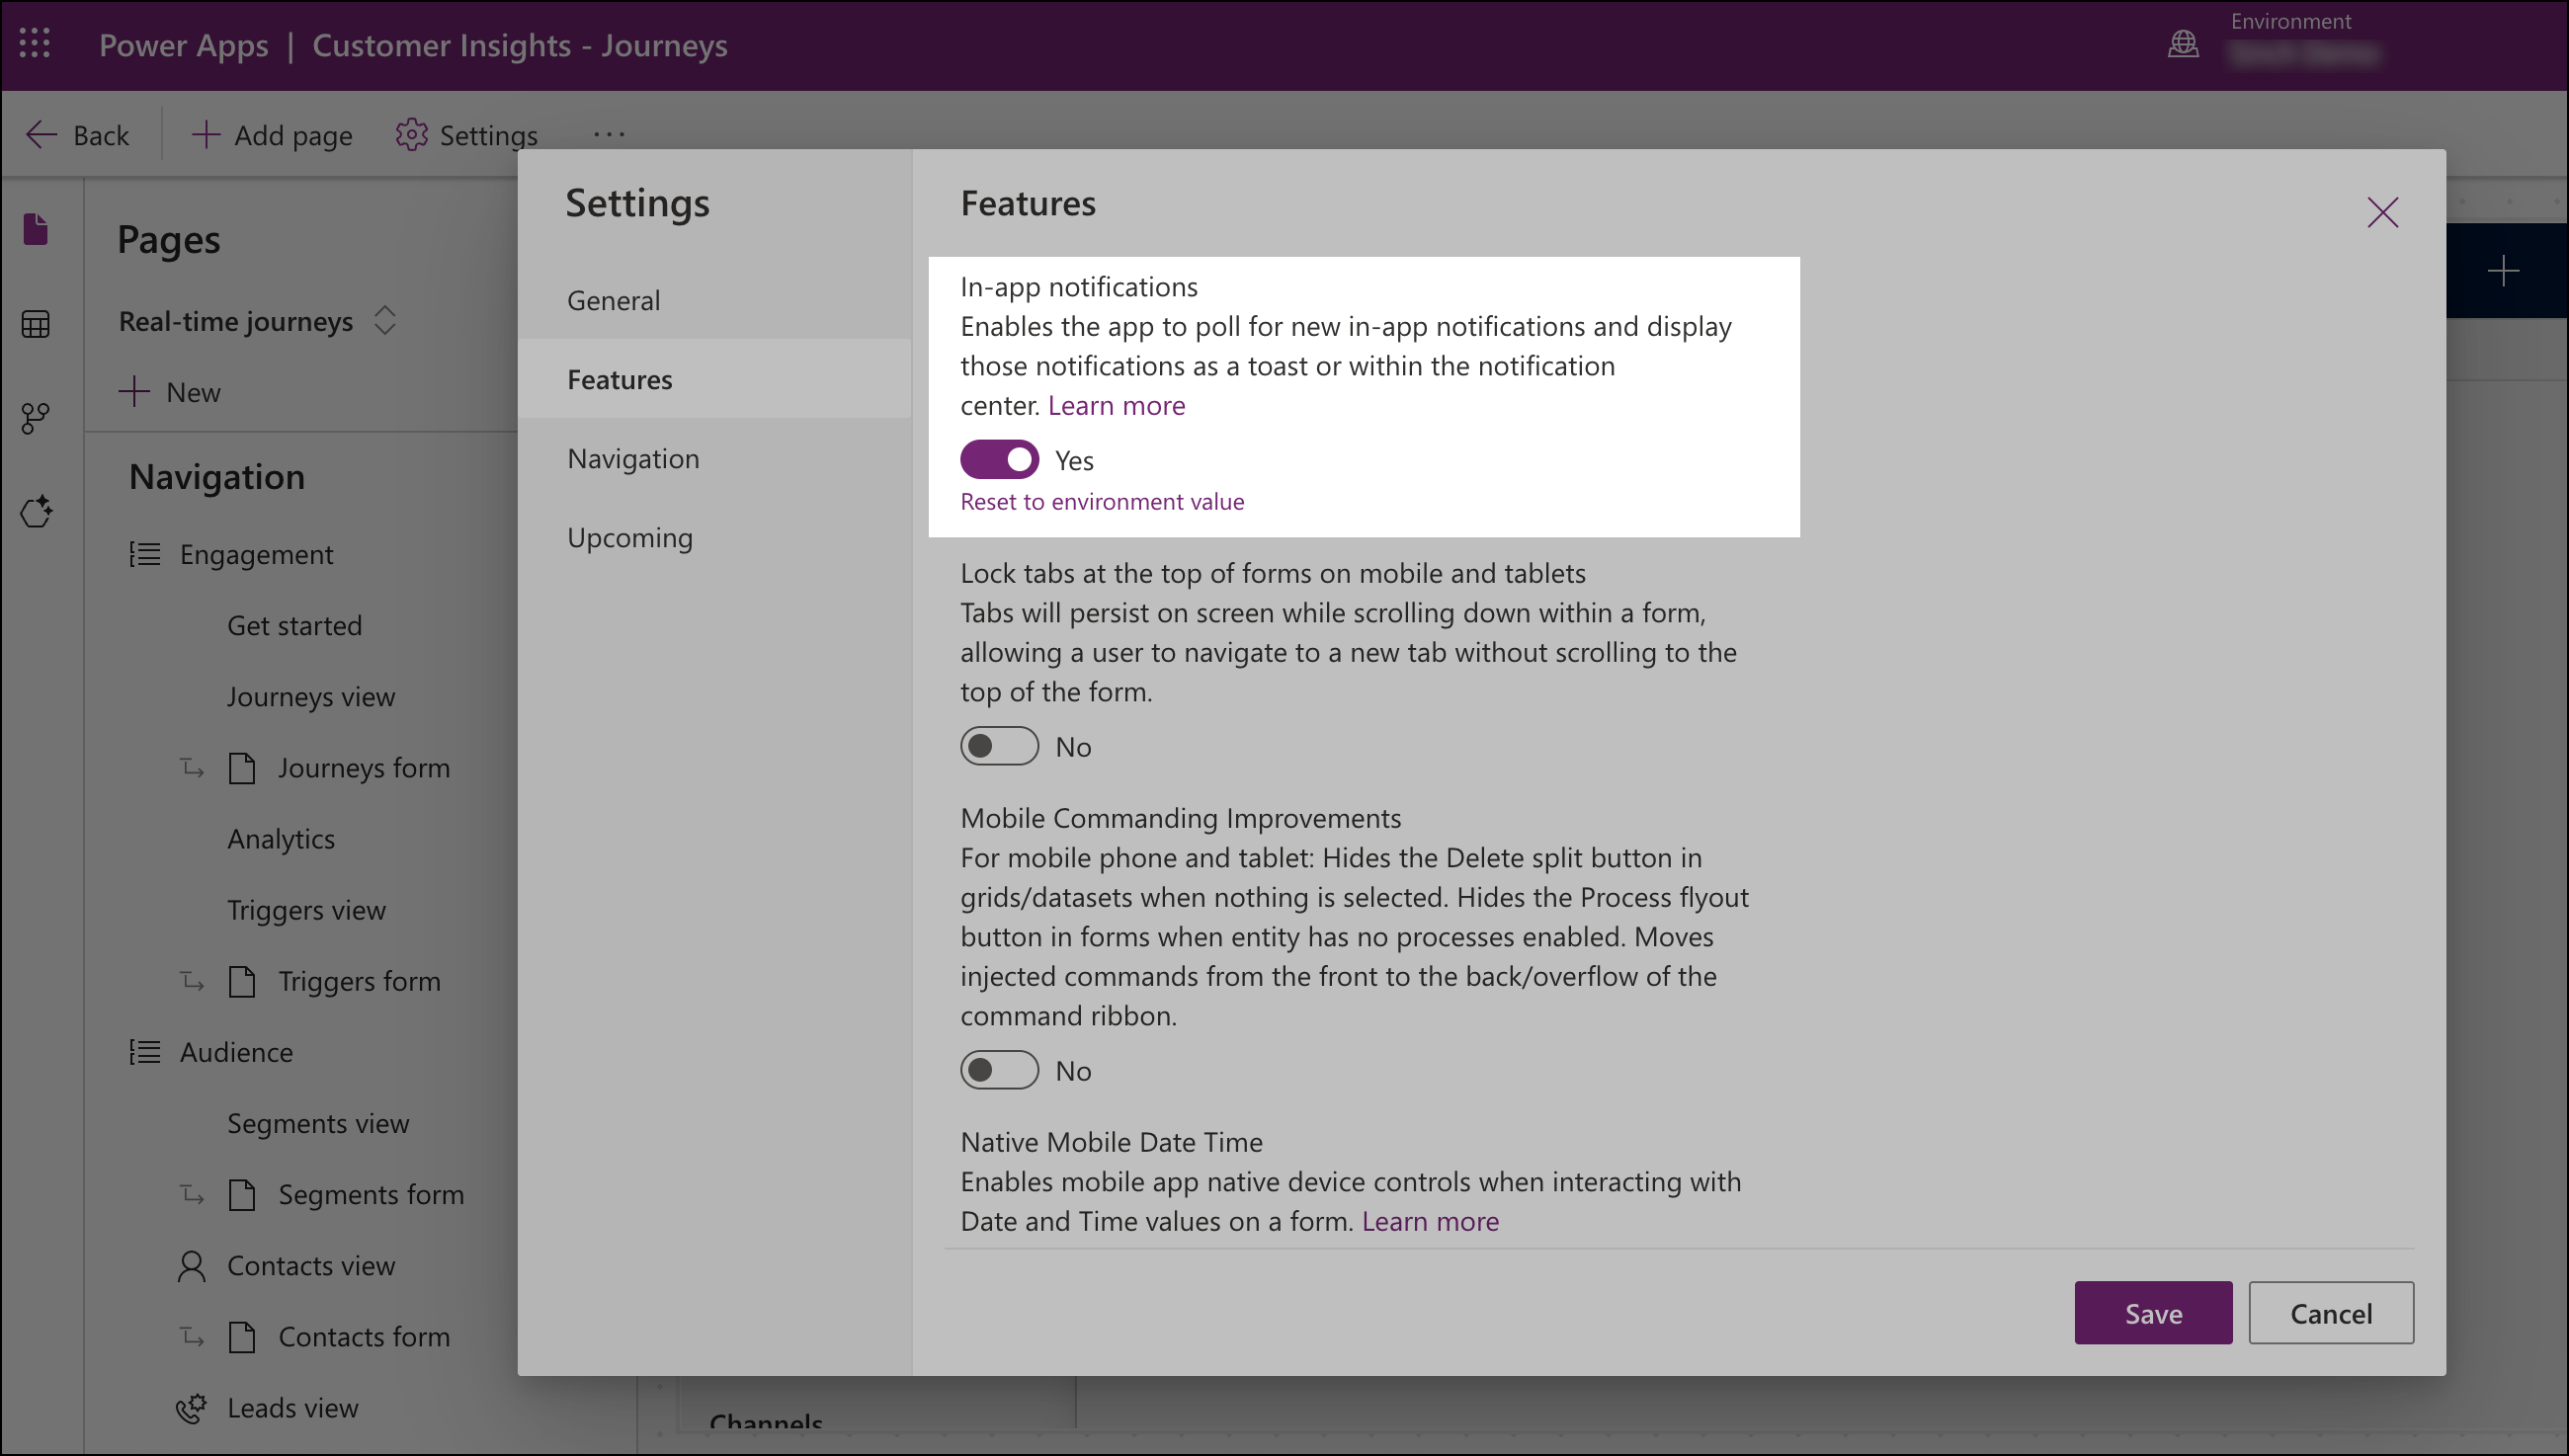2569x1456 pixels.
Task: Select the Automation flow icon in left rail
Action: tap(36, 418)
